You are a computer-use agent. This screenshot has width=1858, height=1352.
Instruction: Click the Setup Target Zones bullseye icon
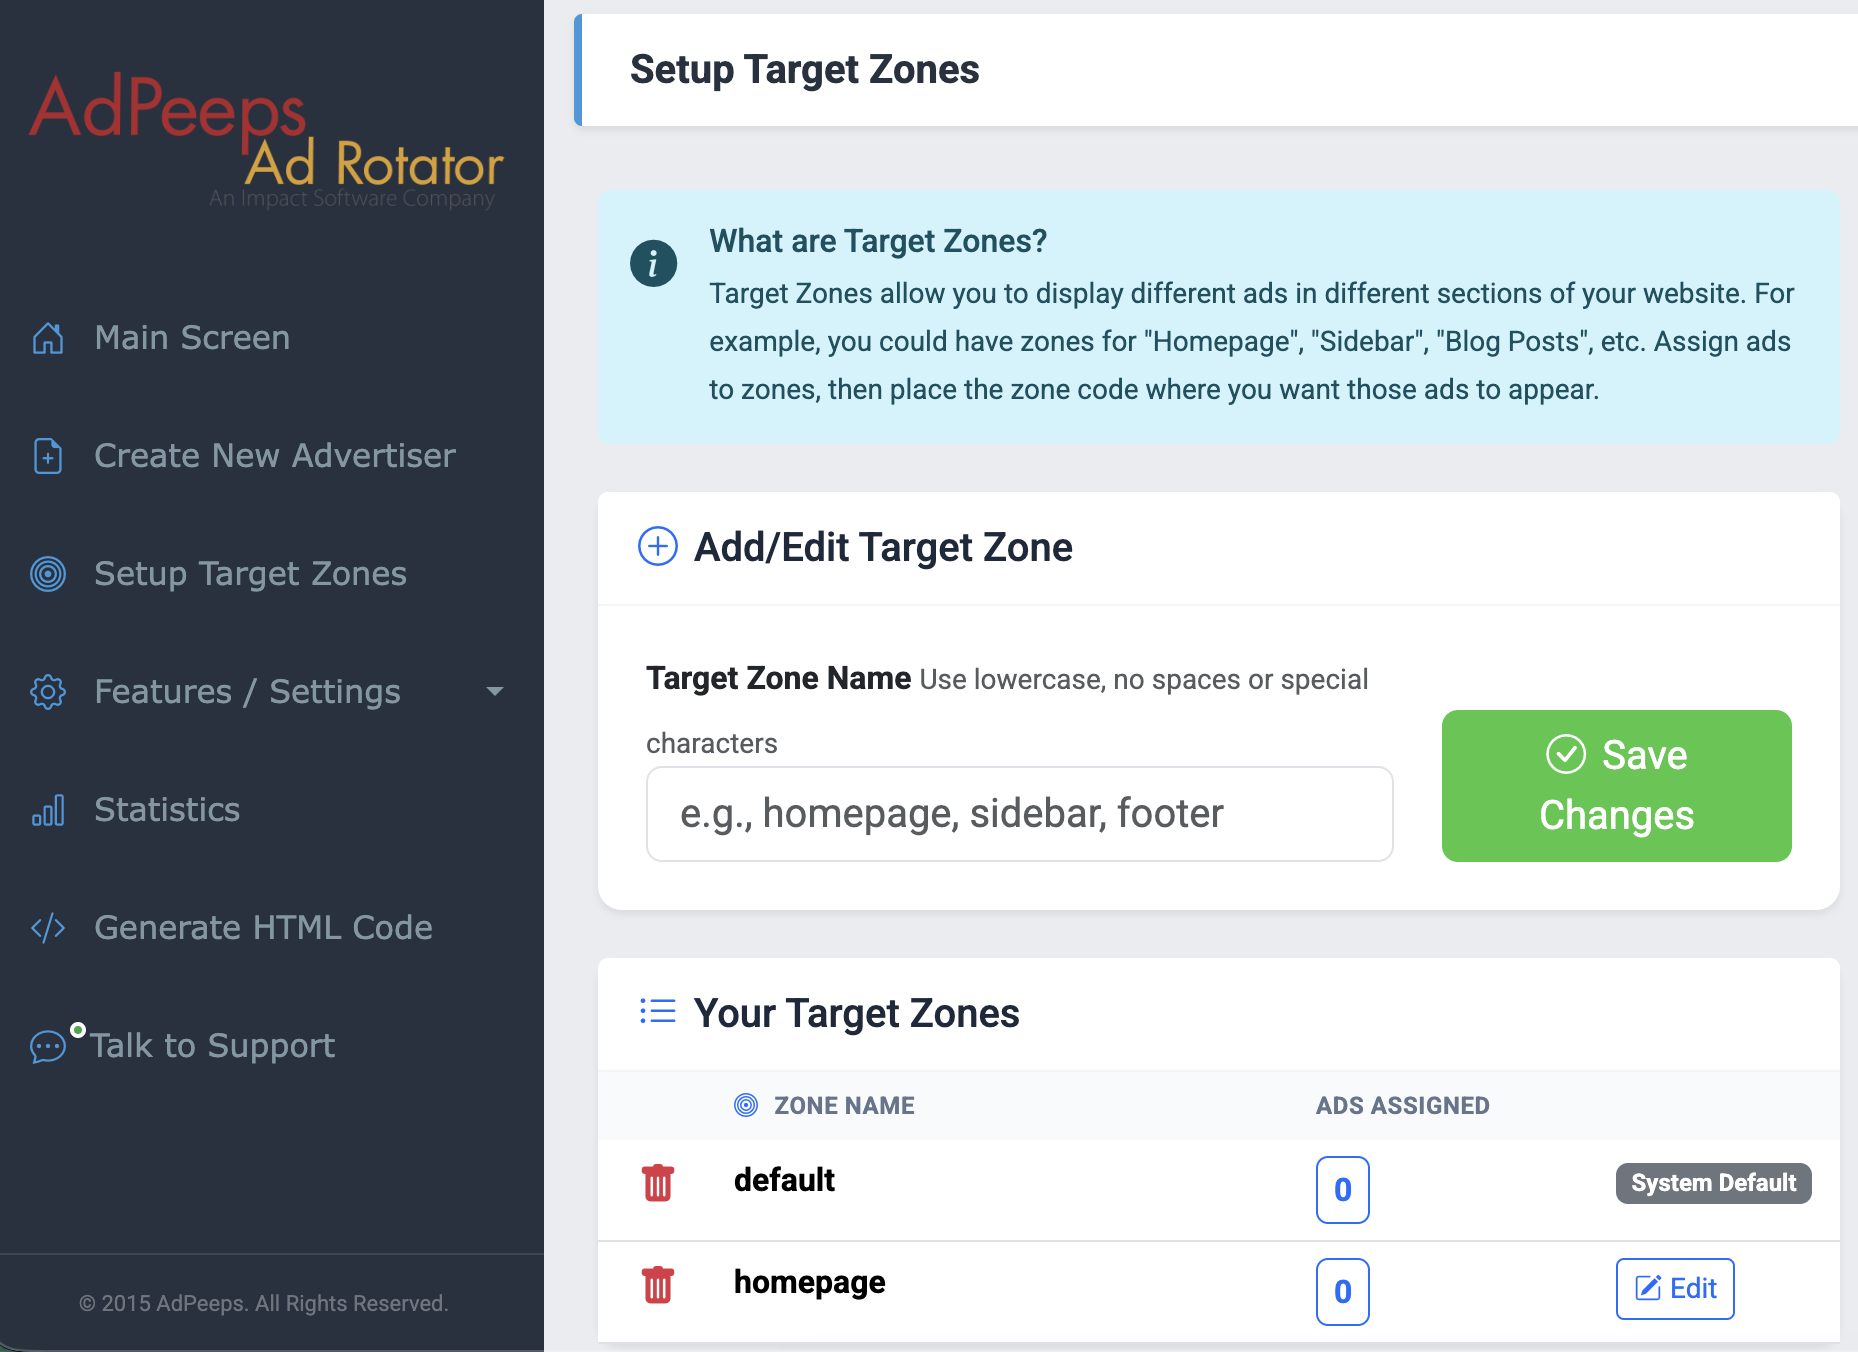tap(48, 574)
